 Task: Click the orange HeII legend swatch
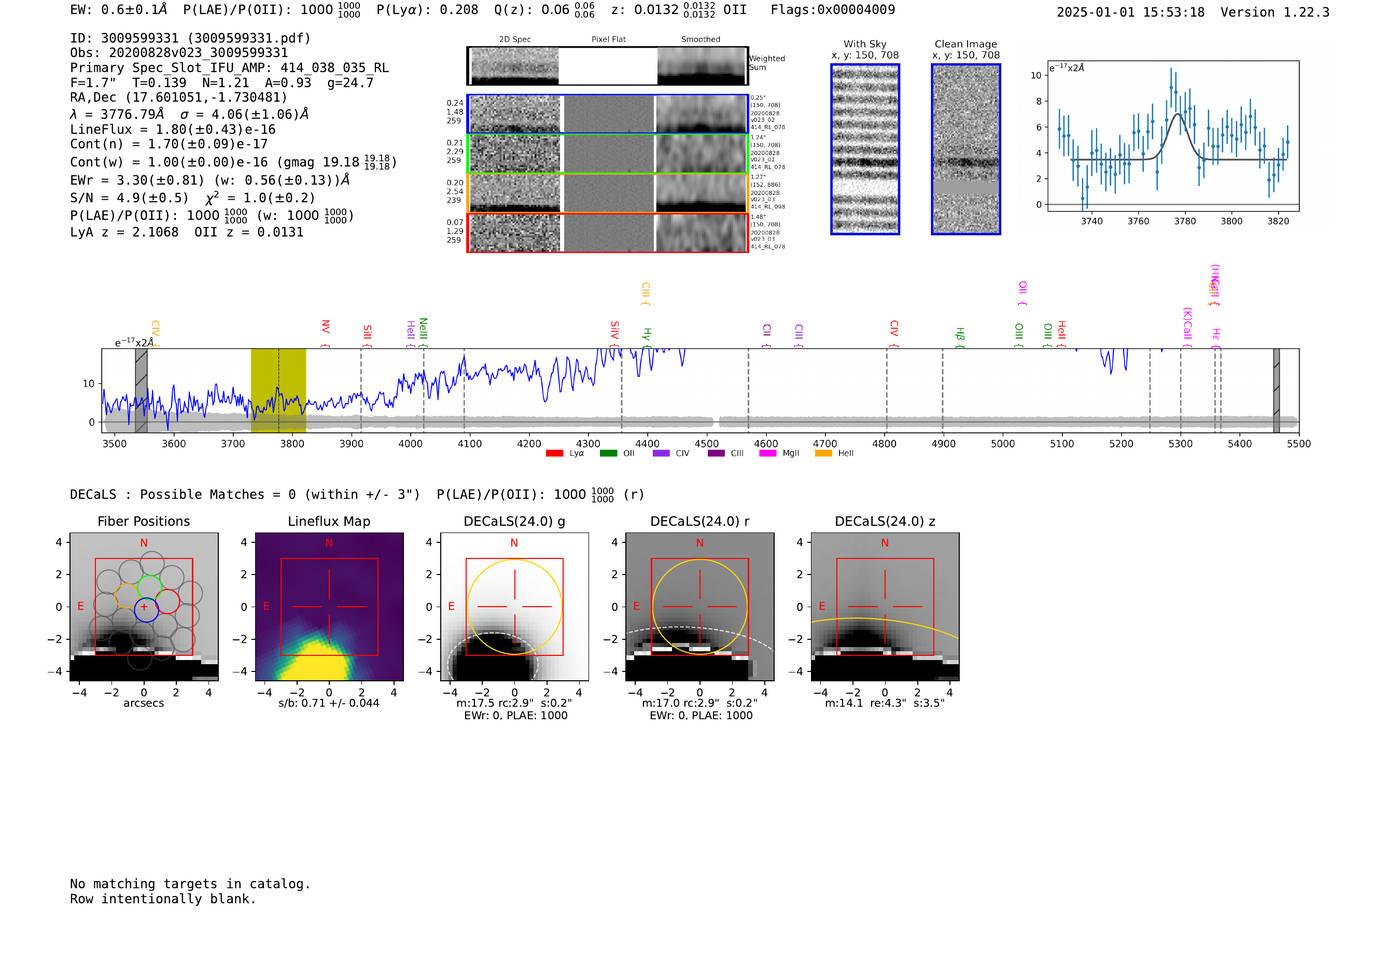823,453
